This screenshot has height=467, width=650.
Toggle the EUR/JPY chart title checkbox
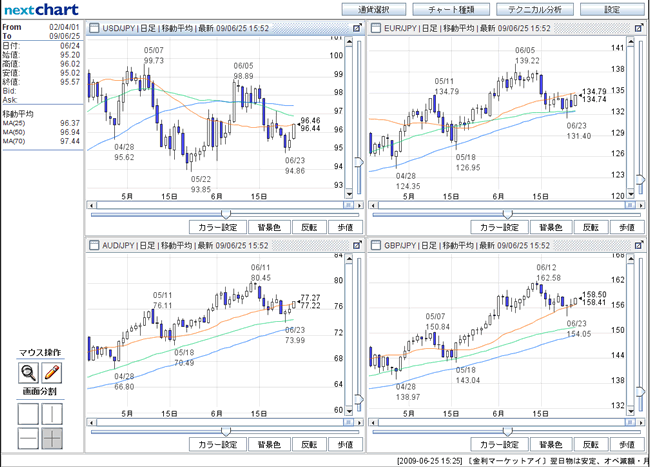pyautogui.click(x=376, y=28)
